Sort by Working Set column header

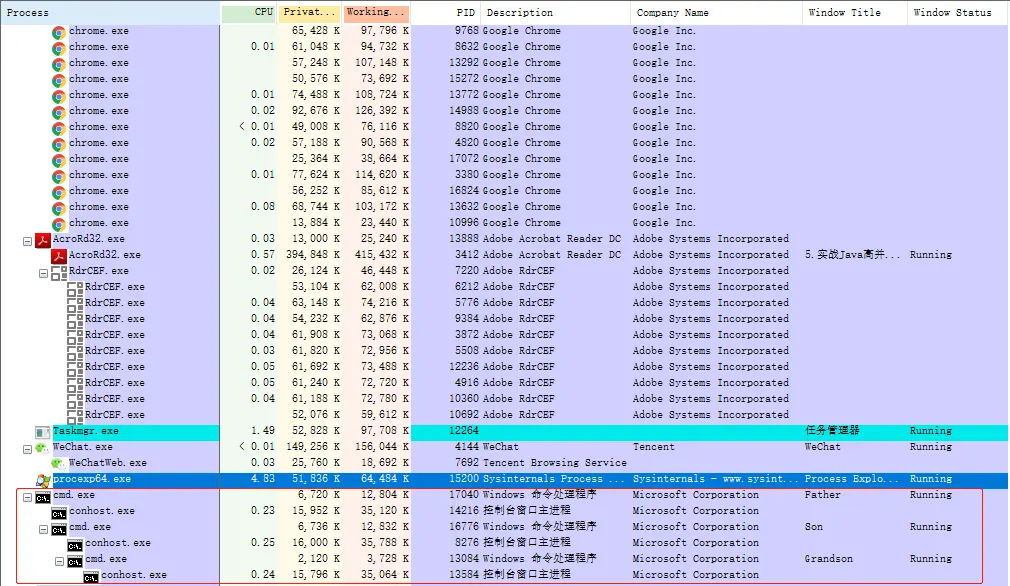coord(376,12)
